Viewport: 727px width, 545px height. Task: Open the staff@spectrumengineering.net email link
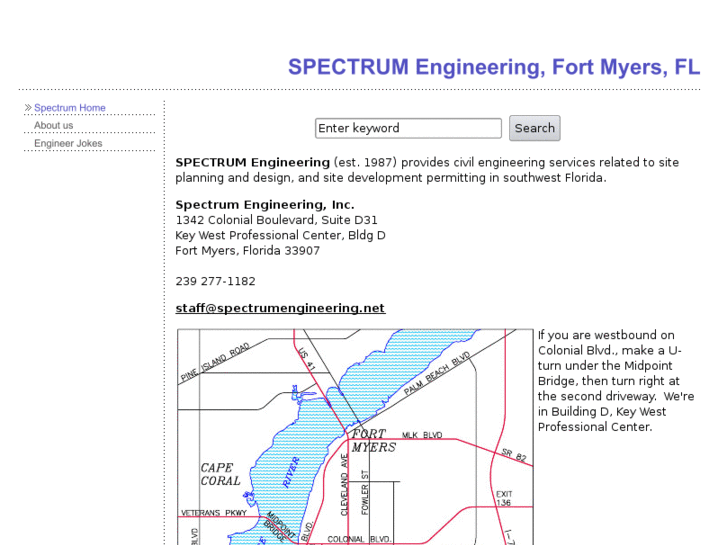(x=280, y=308)
